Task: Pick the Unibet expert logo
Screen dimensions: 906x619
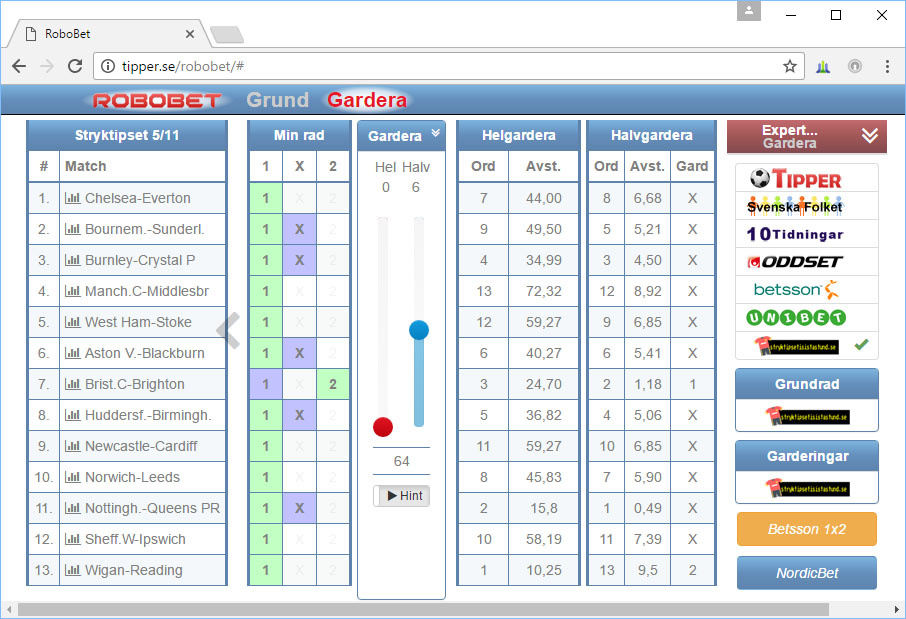Action: click(x=796, y=317)
